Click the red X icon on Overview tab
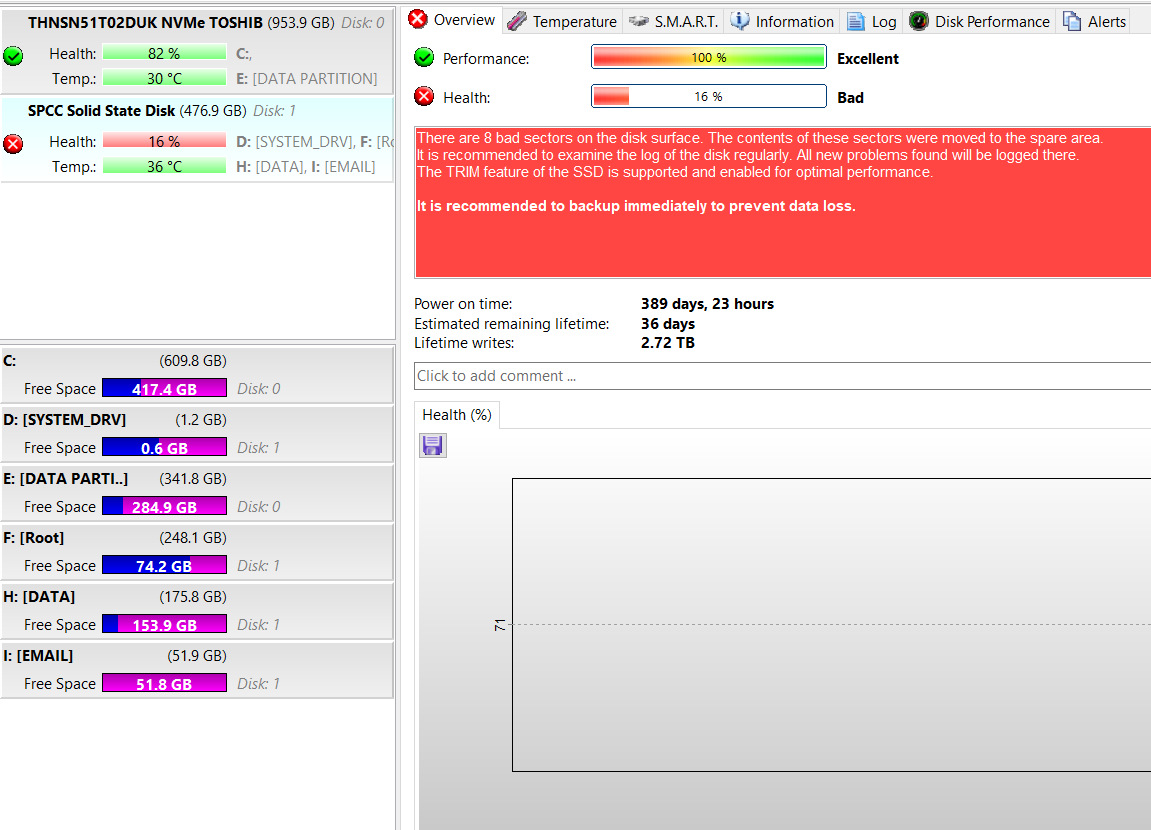The image size is (1151, 830). (418, 19)
